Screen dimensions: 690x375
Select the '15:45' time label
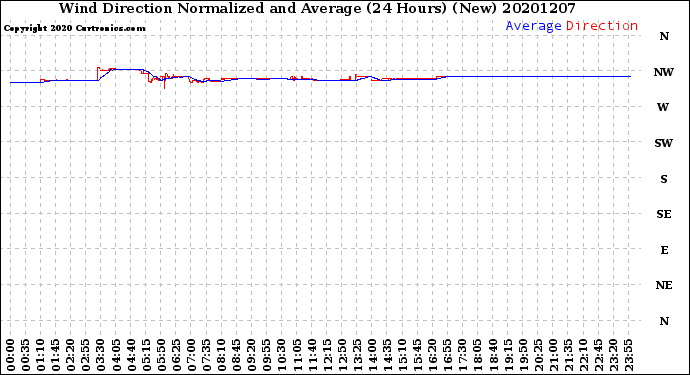418,355
